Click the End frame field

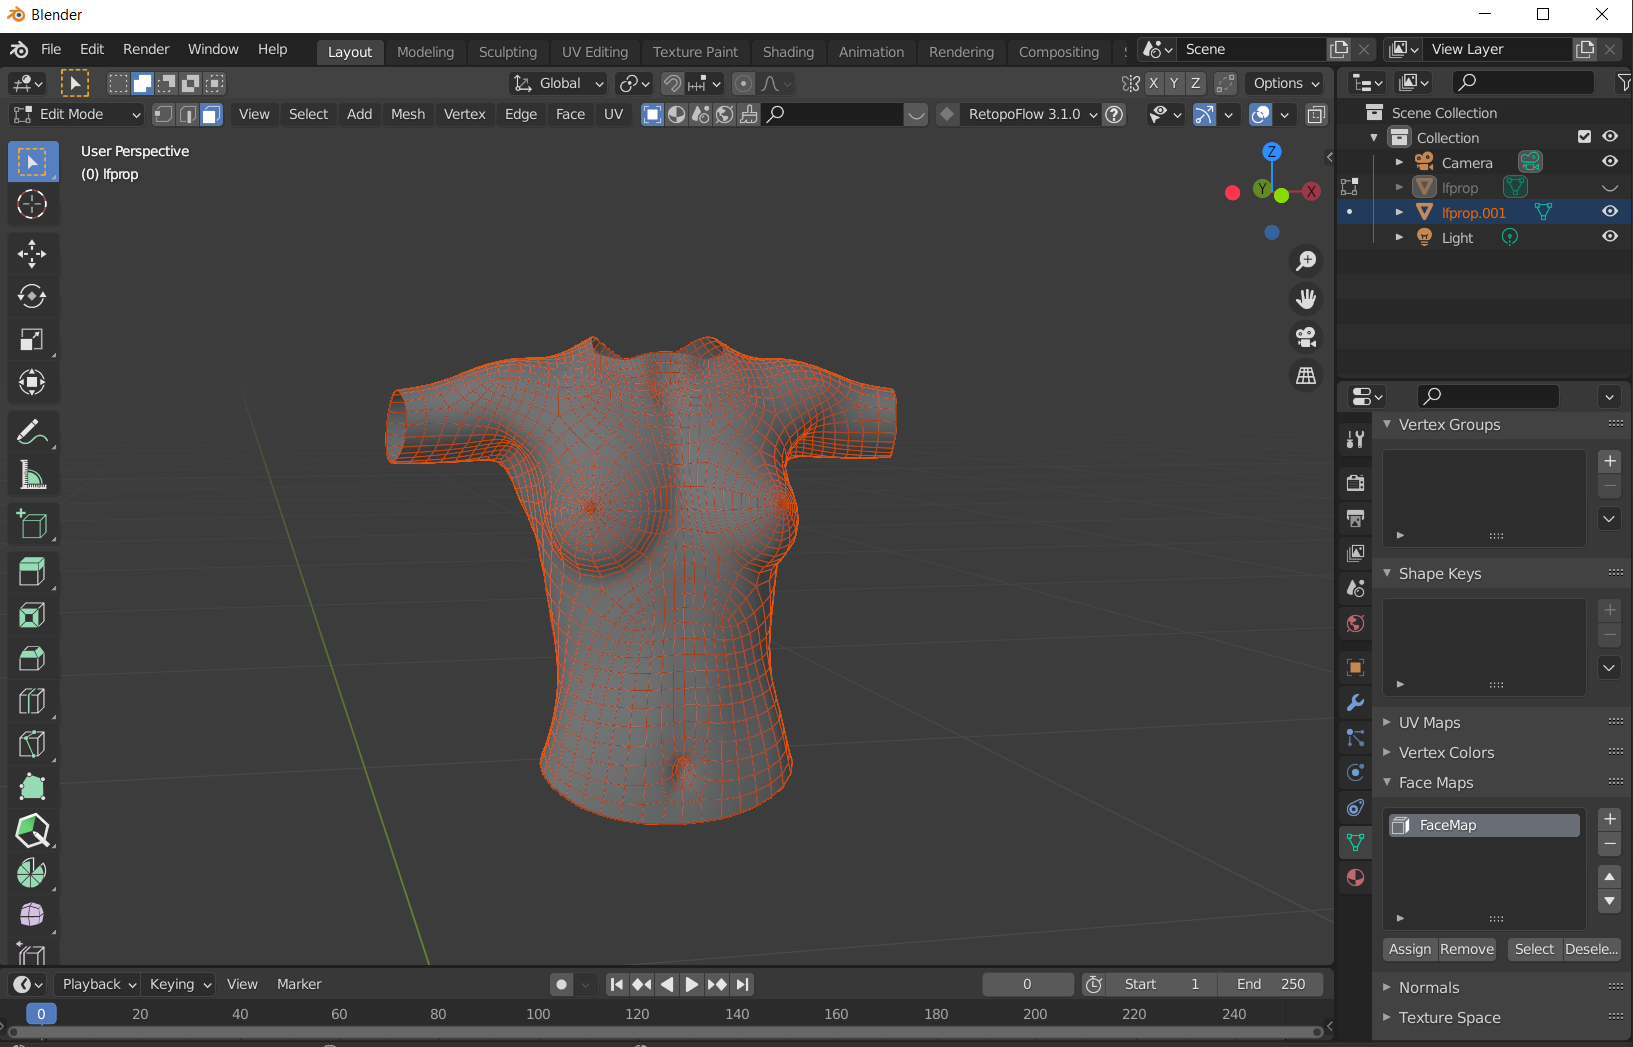click(x=1271, y=985)
